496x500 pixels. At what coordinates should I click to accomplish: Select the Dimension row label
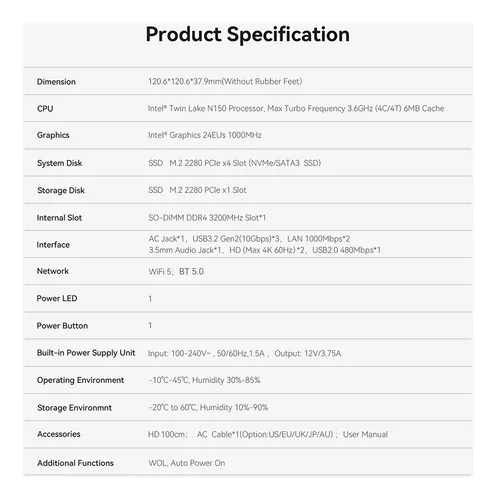pyautogui.click(x=56, y=82)
